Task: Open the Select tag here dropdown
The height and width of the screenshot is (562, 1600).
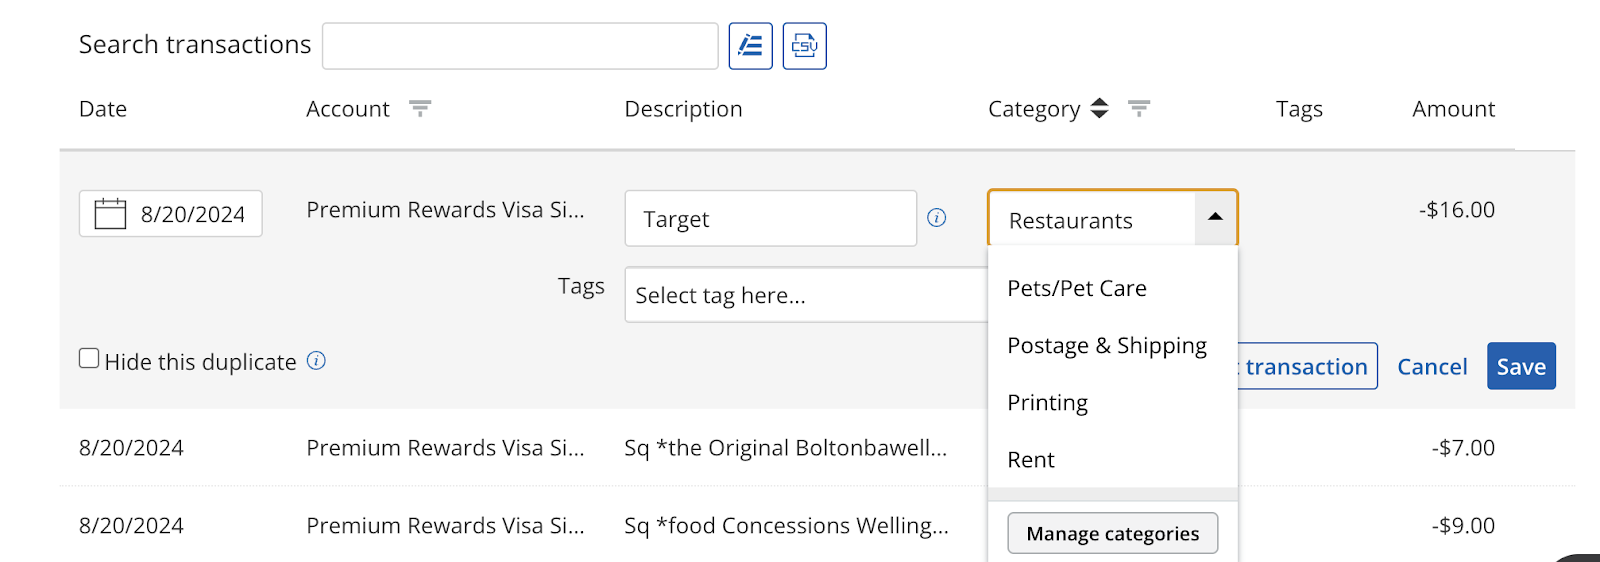Action: pyautogui.click(x=806, y=295)
